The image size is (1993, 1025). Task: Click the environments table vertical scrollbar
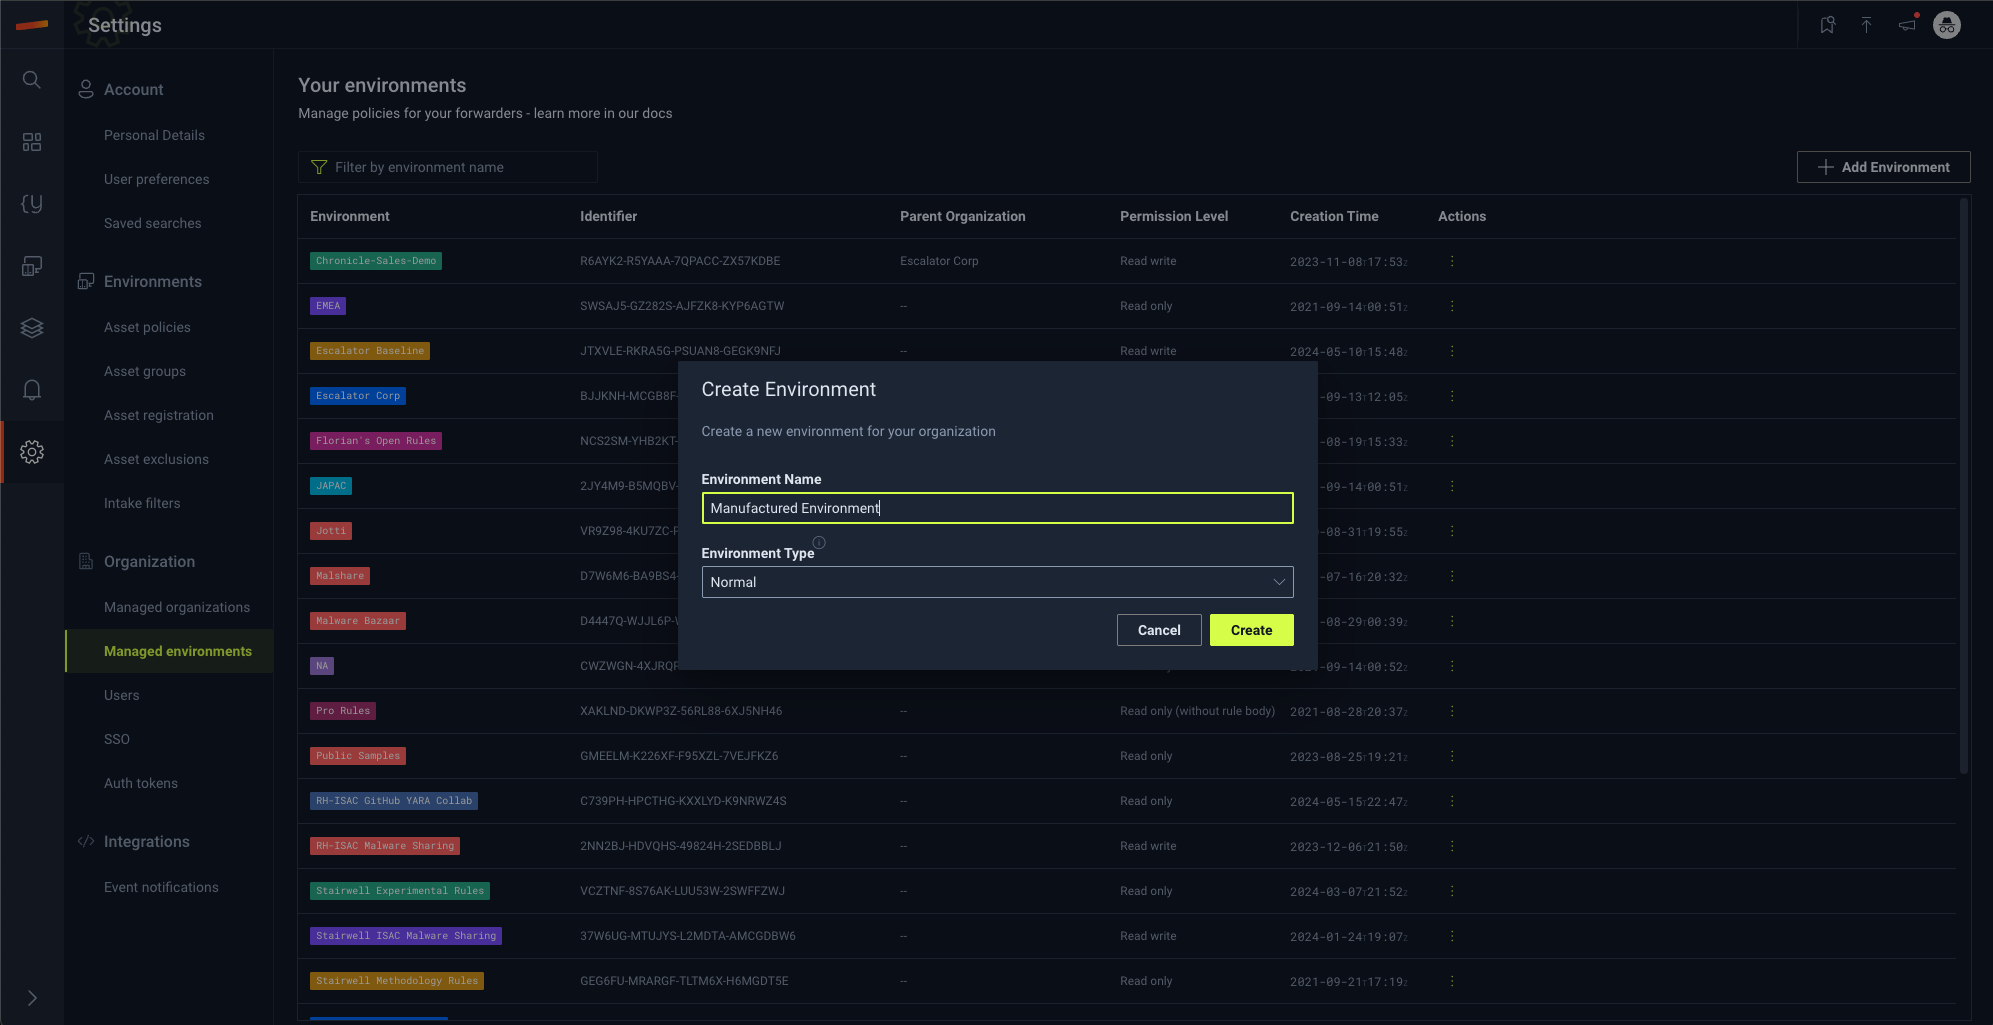coord(1964,486)
